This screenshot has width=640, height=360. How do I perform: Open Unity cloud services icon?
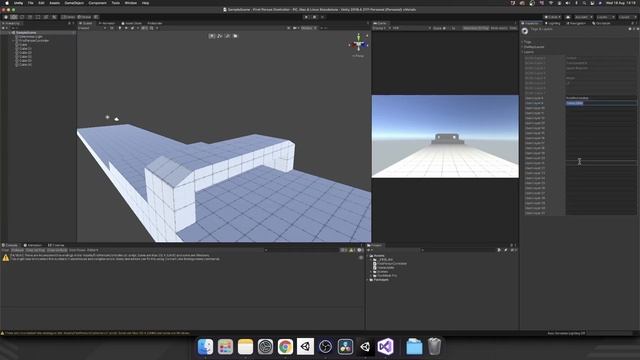568,17
